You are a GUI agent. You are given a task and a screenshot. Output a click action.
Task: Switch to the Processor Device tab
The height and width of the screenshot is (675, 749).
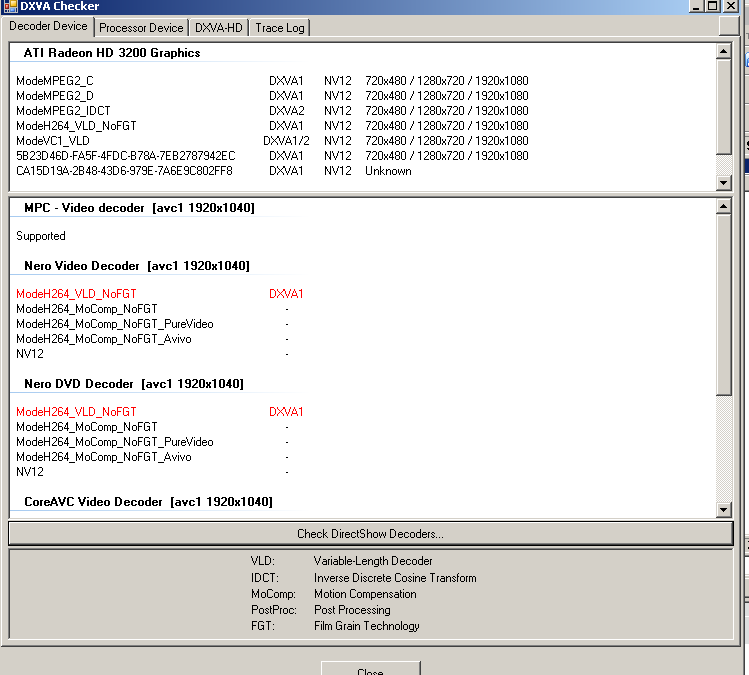point(141,28)
